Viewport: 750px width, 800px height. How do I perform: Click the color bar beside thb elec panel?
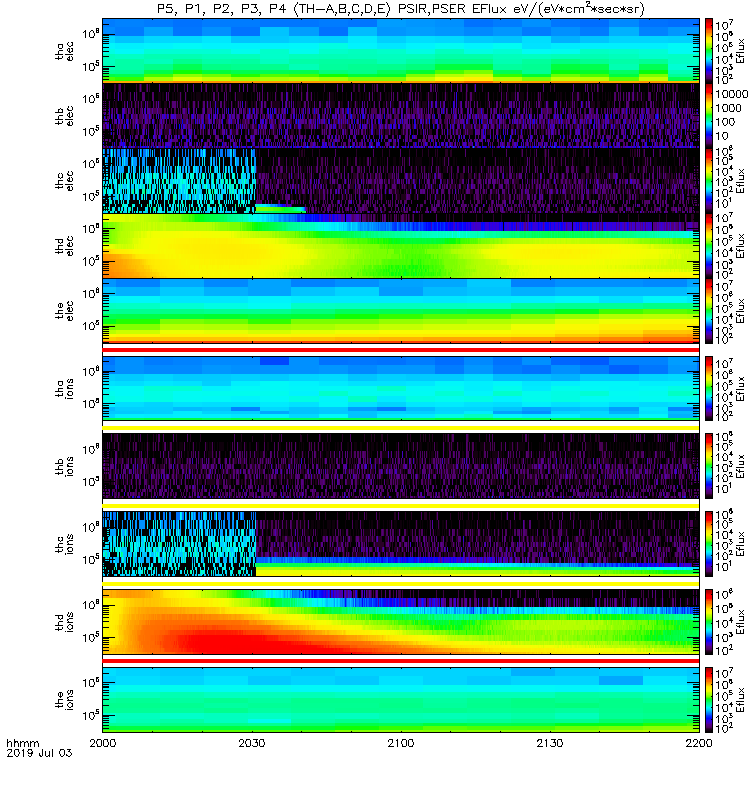[709, 116]
